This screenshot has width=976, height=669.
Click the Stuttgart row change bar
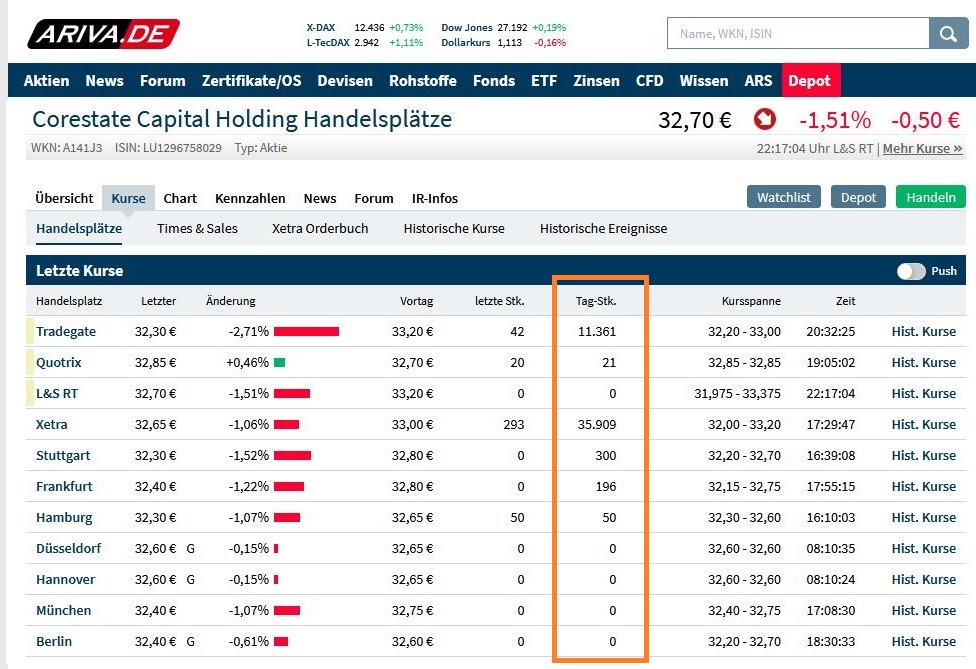(x=294, y=455)
